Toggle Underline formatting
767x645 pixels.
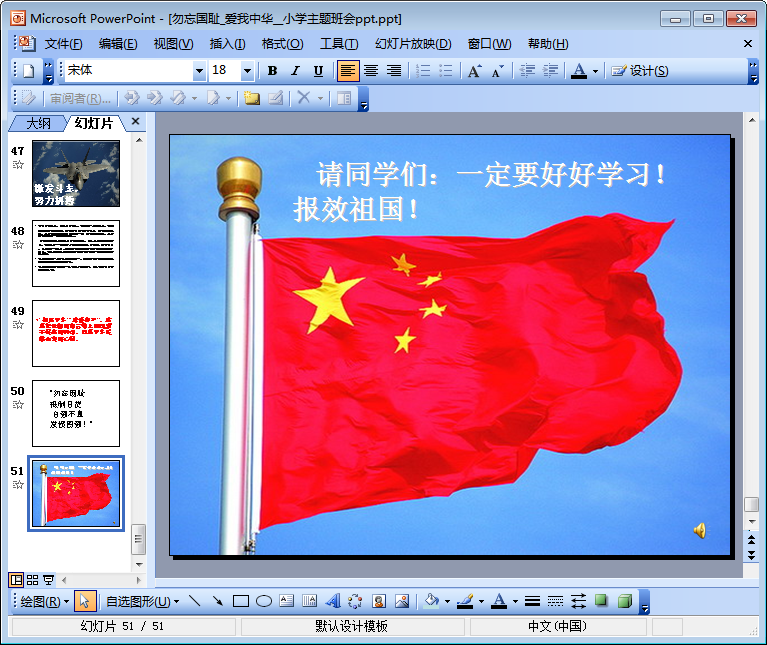tap(318, 71)
